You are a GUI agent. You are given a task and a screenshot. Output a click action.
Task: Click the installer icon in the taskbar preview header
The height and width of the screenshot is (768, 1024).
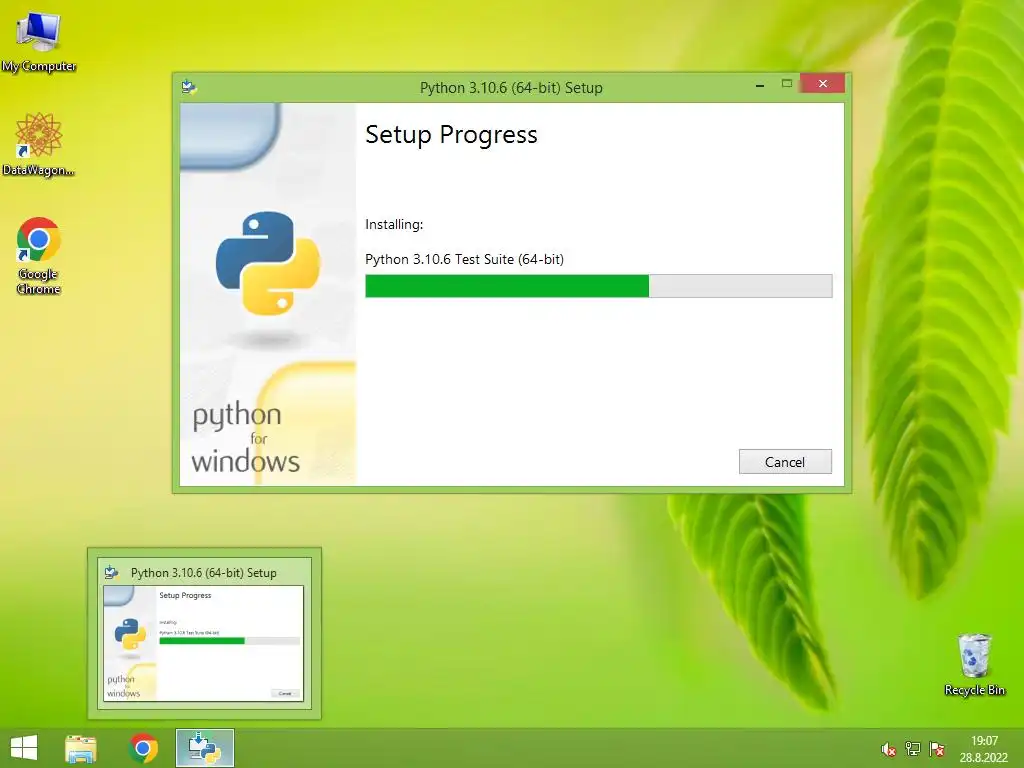pos(112,573)
